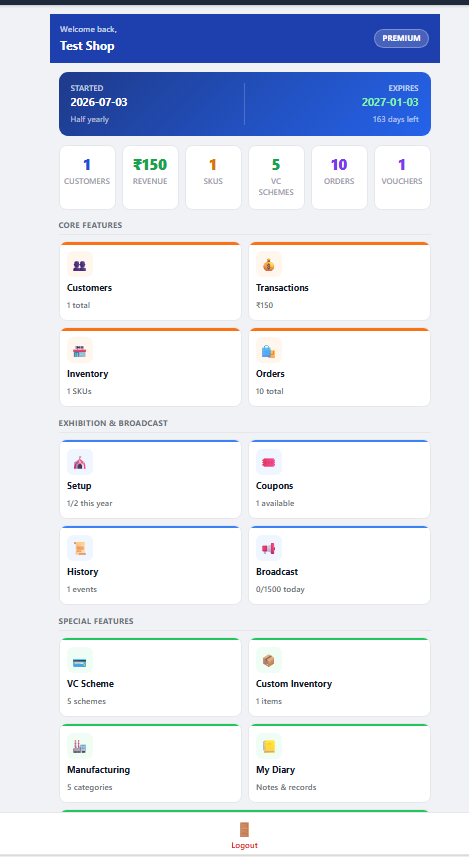Open the VC Schemes stat tile
Viewport: 469px width, 858px height.
pyautogui.click(x=276, y=177)
